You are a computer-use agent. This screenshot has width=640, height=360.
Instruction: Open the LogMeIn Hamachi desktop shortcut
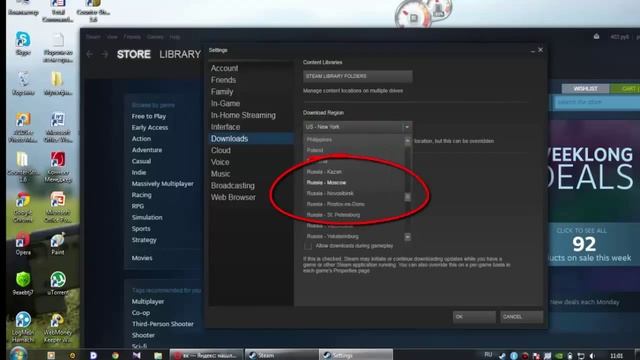tap(23, 327)
